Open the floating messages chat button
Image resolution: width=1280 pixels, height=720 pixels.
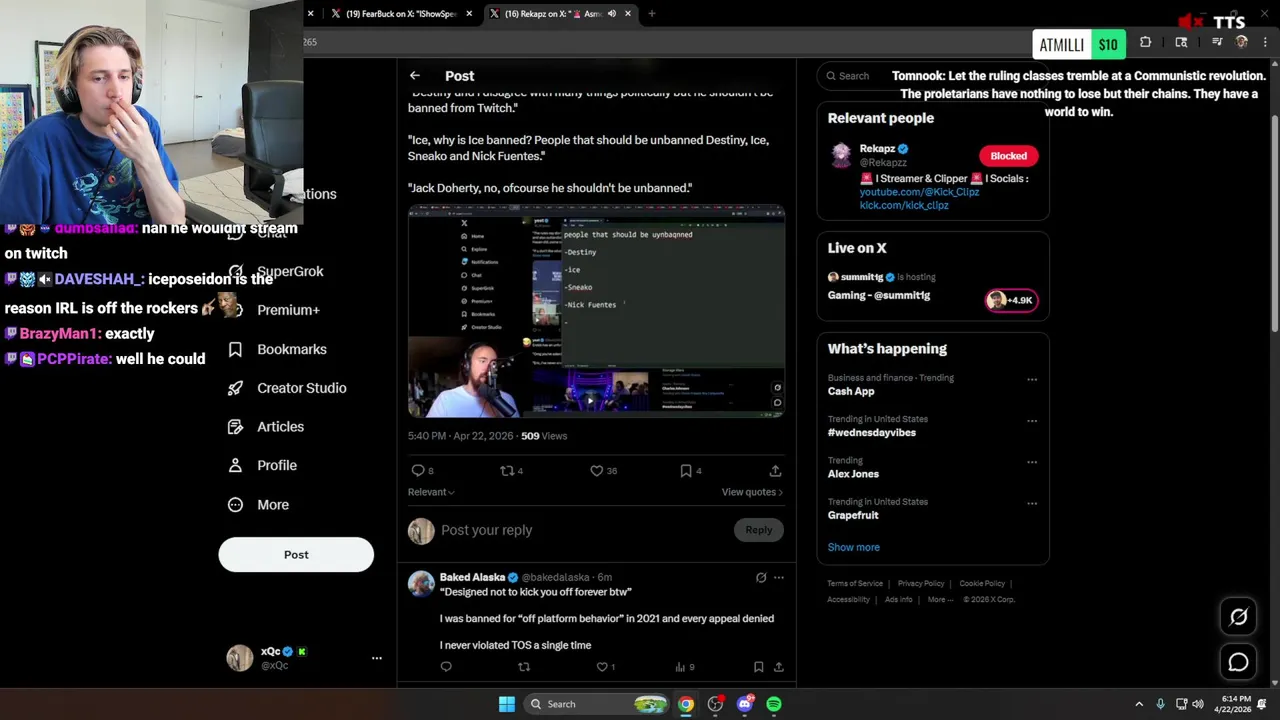click(x=1238, y=662)
